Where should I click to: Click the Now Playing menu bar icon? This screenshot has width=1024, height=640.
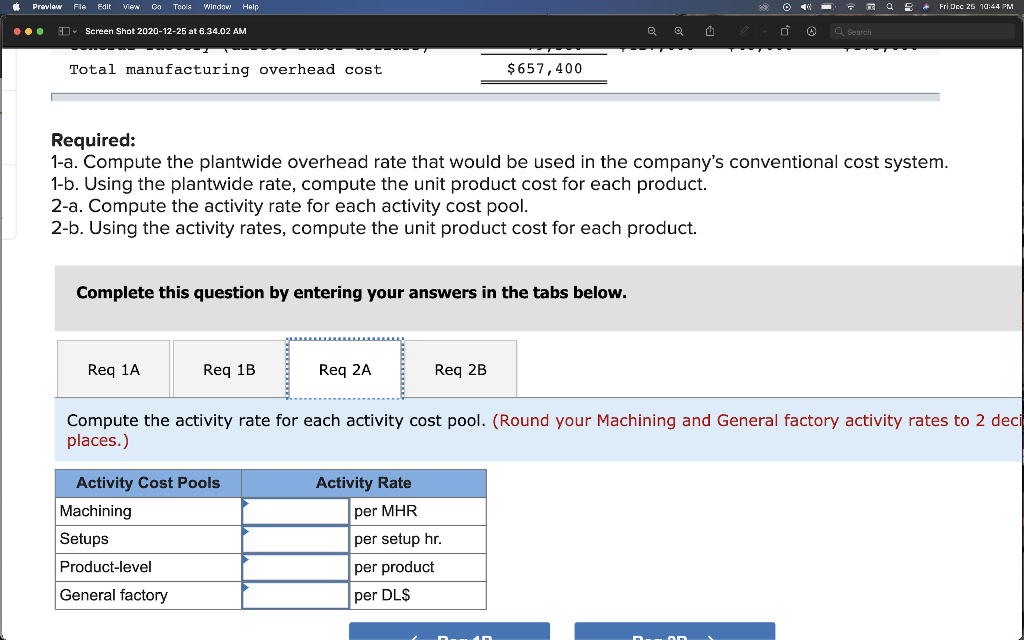(x=787, y=7)
